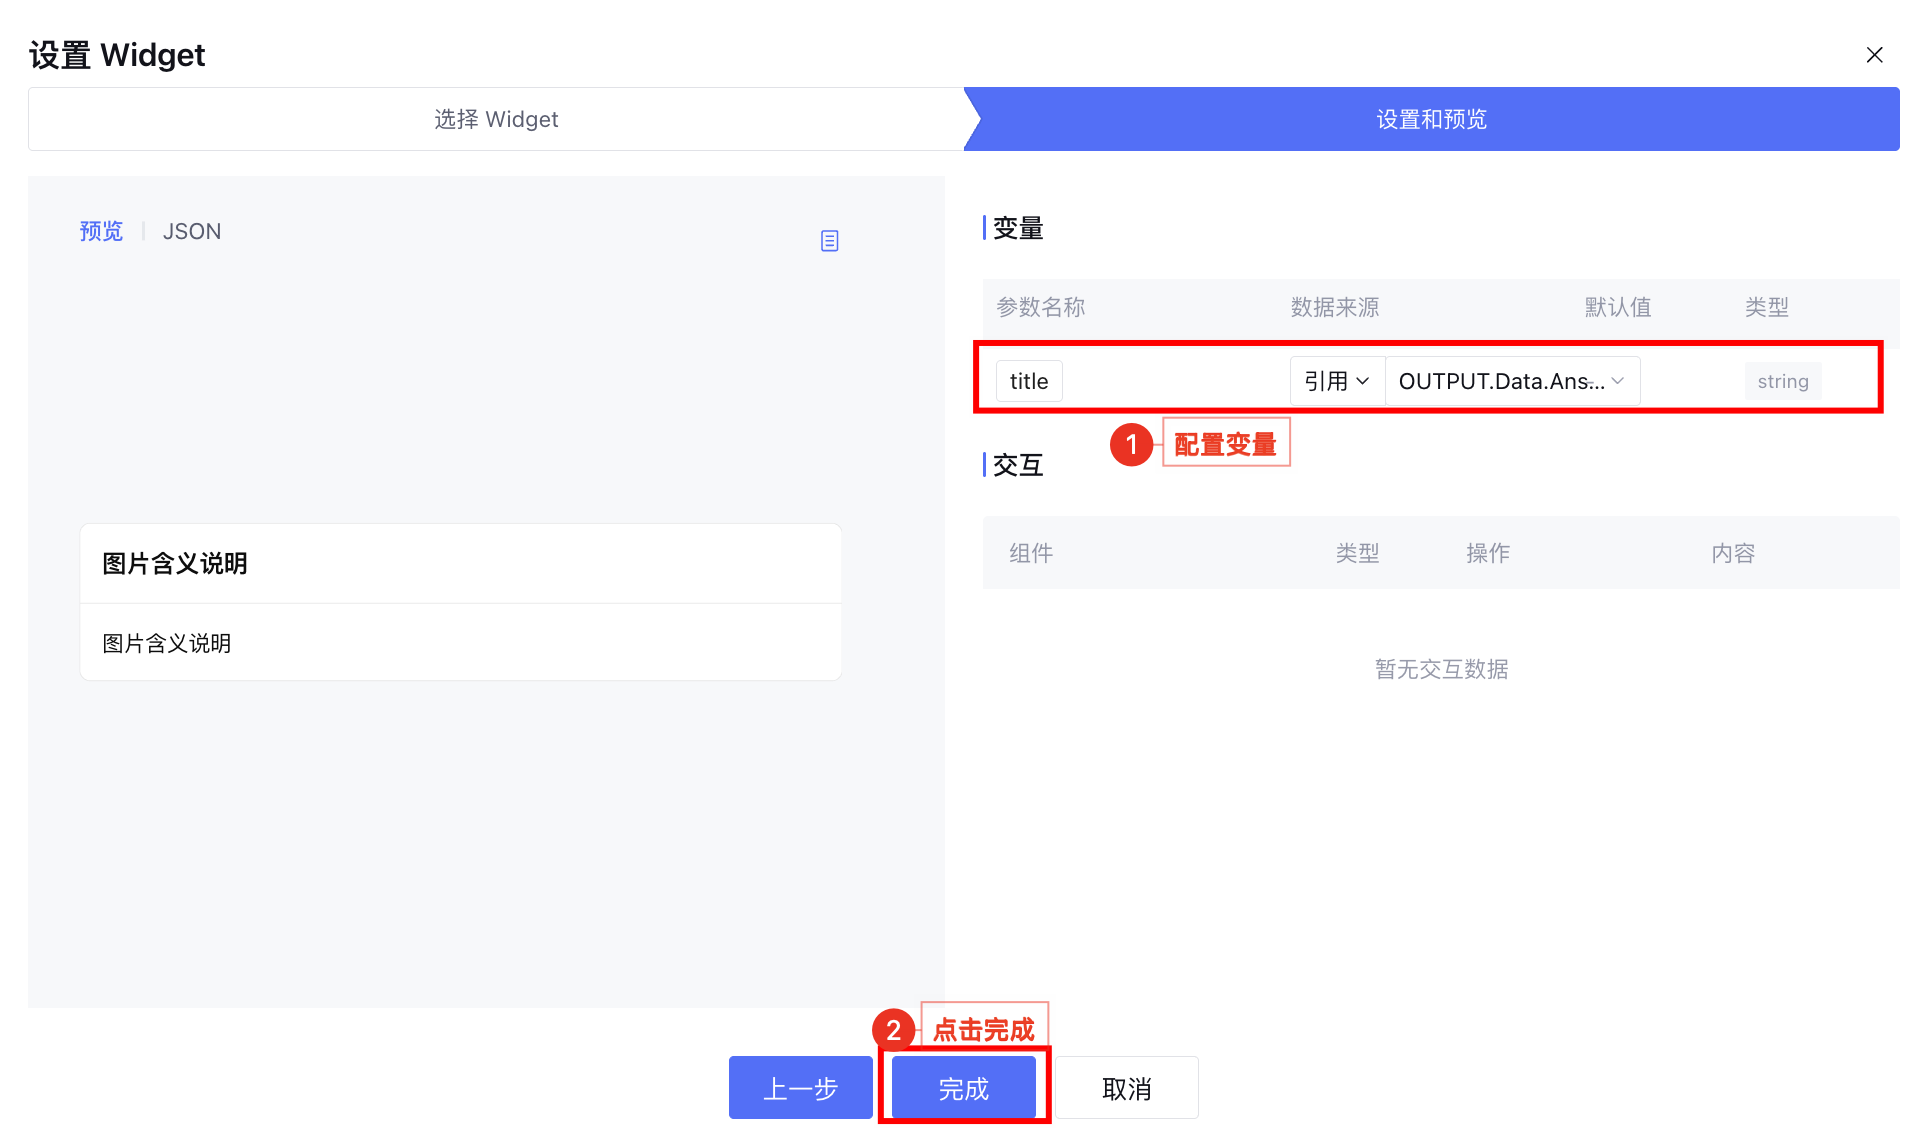
Task: Click the 图片含义说明 card body text
Action: coord(167,643)
